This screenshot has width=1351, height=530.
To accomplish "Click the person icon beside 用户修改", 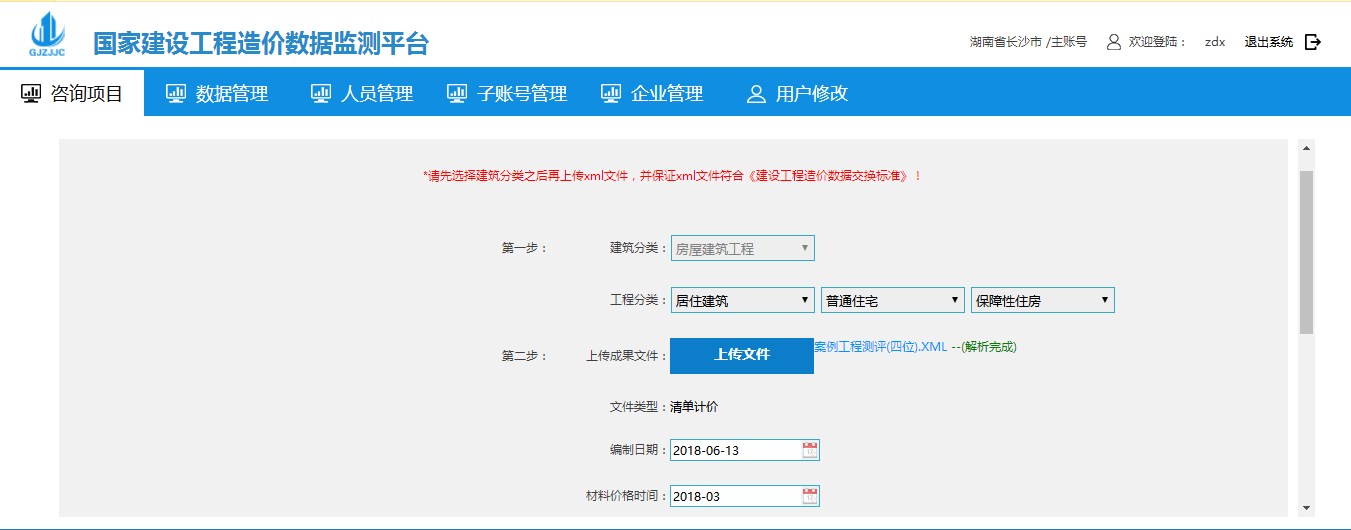I will point(756,93).
